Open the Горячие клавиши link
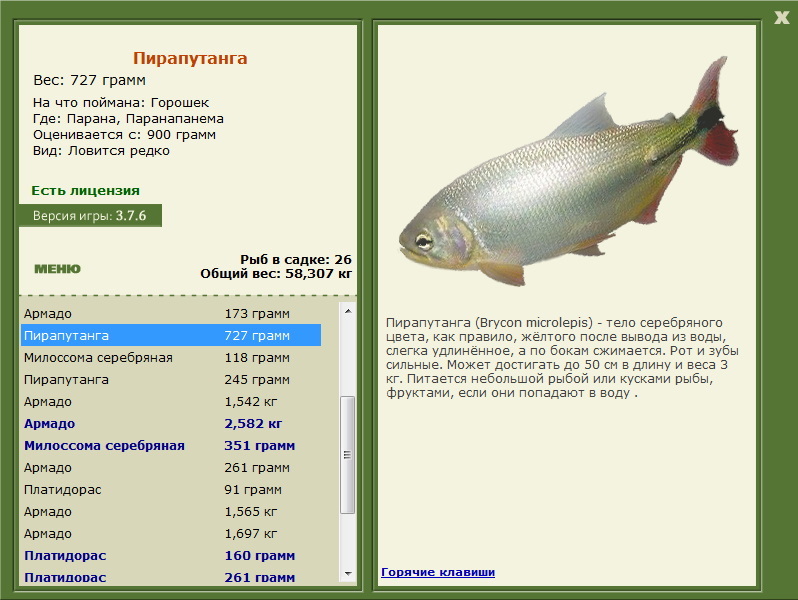The height and width of the screenshot is (600, 798). pos(438,572)
